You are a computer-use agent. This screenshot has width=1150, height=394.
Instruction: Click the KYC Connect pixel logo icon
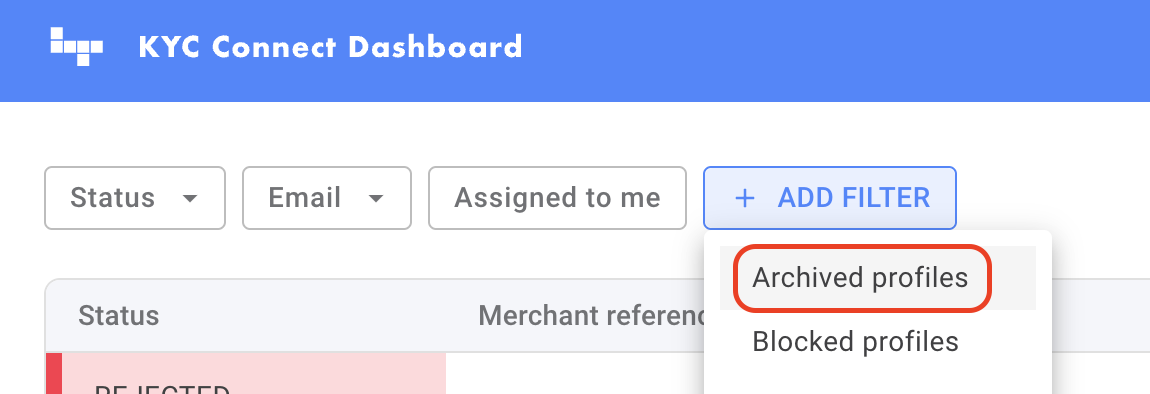[76, 46]
